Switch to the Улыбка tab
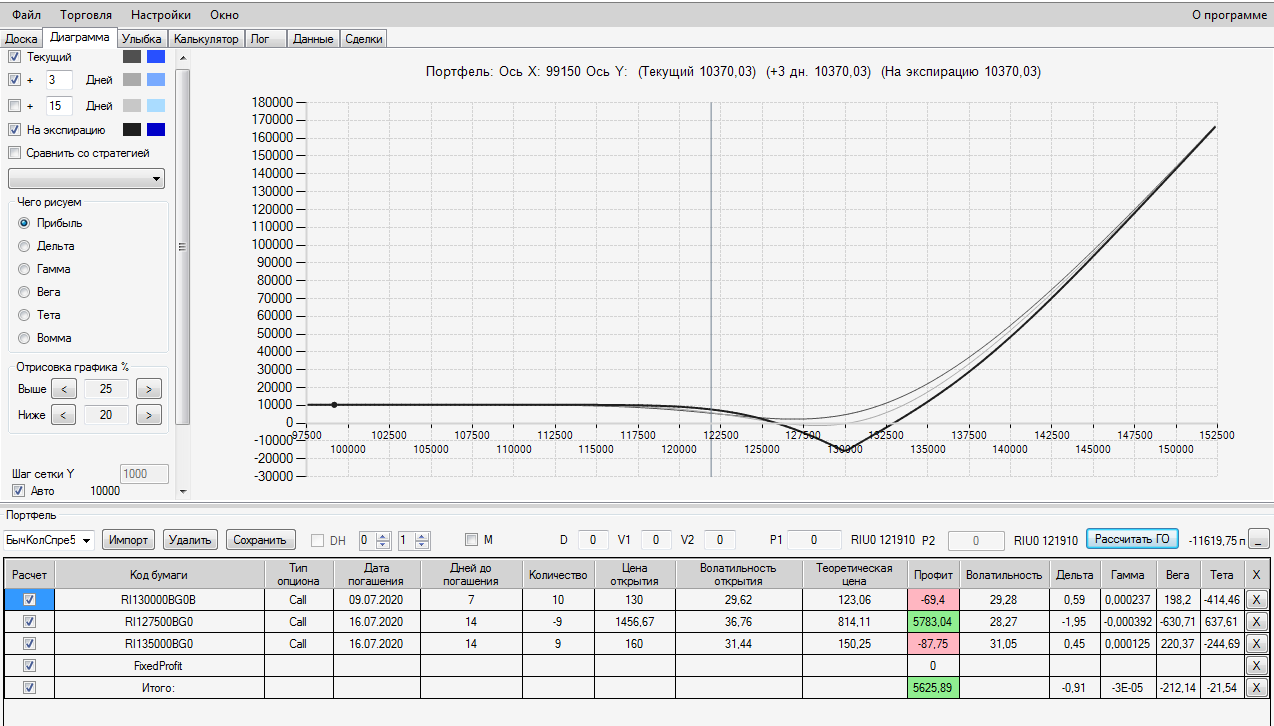1274x726 pixels. point(141,39)
